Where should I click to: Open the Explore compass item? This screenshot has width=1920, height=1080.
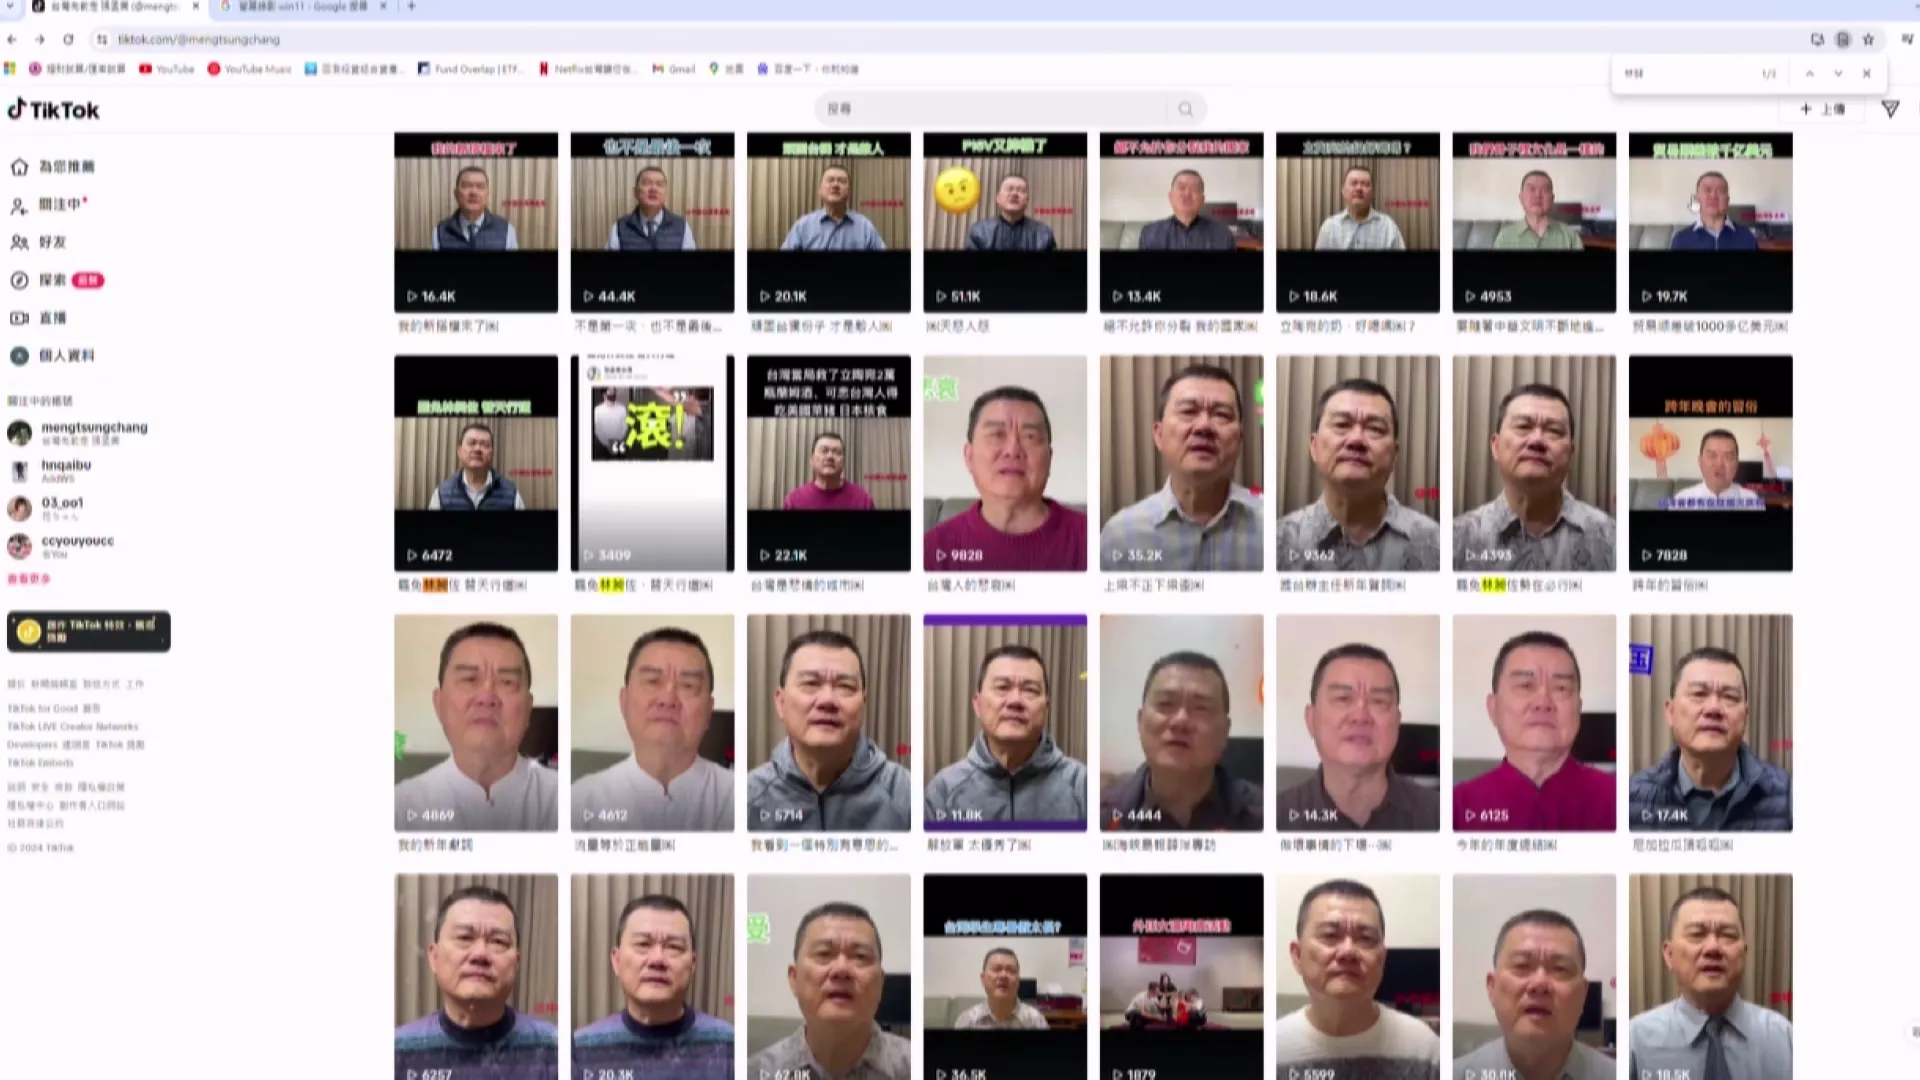pyautogui.click(x=56, y=280)
